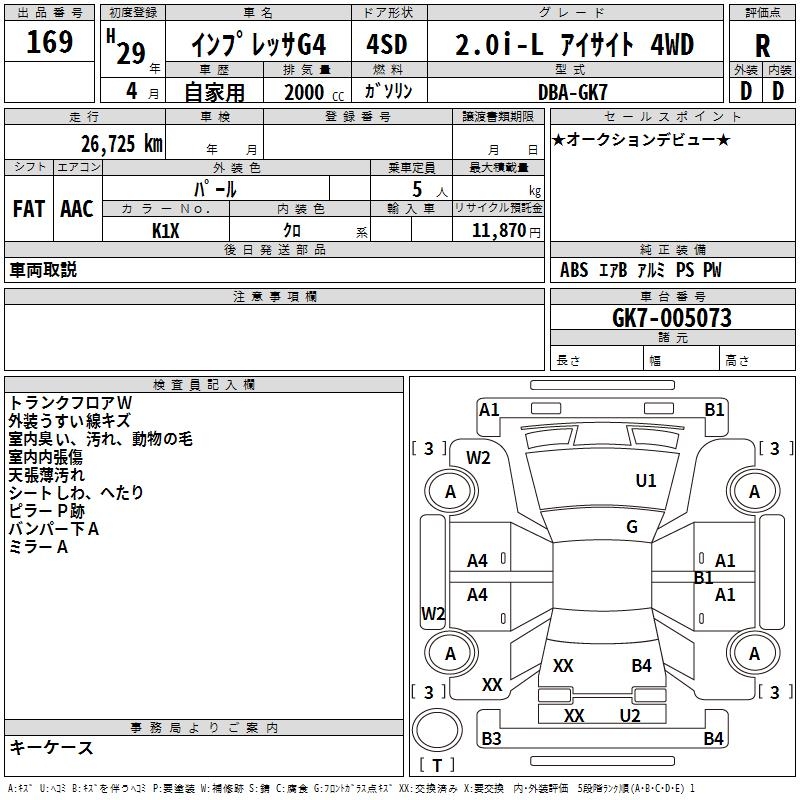
Task: Click XX mark on left rear quarter
Action: (x=492, y=685)
